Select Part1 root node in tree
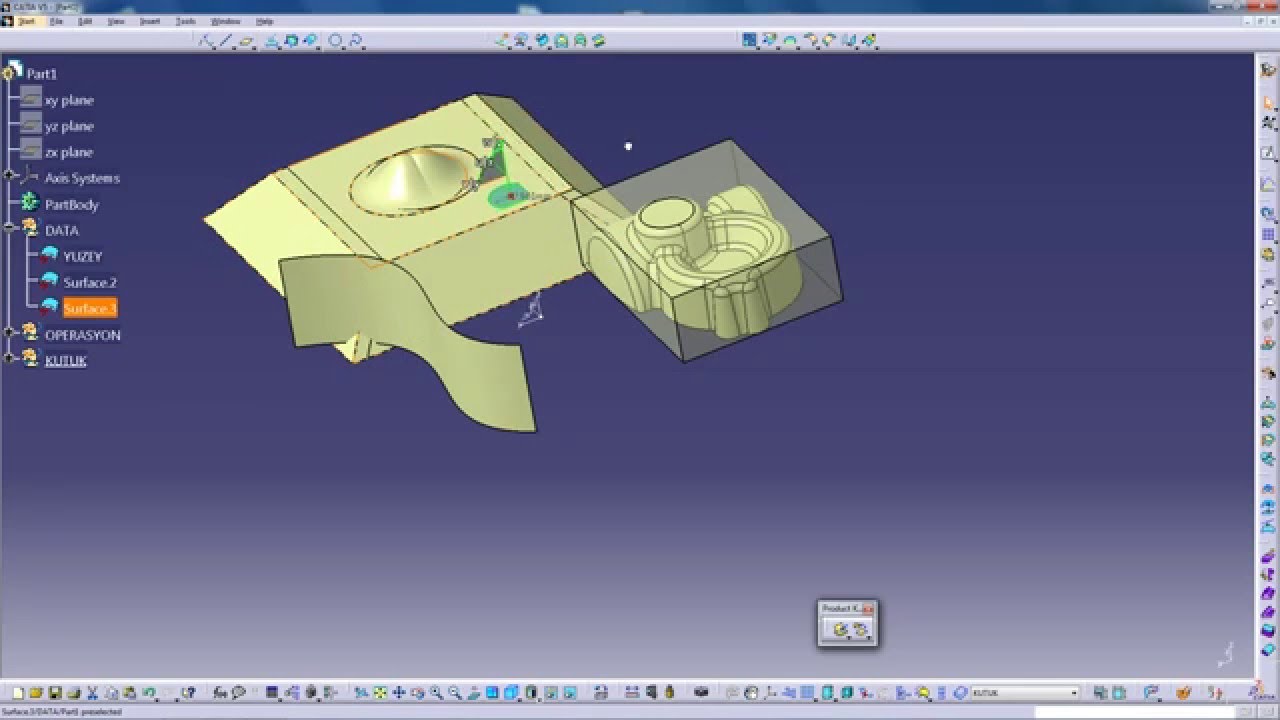Image resolution: width=1280 pixels, height=720 pixels. (x=42, y=74)
